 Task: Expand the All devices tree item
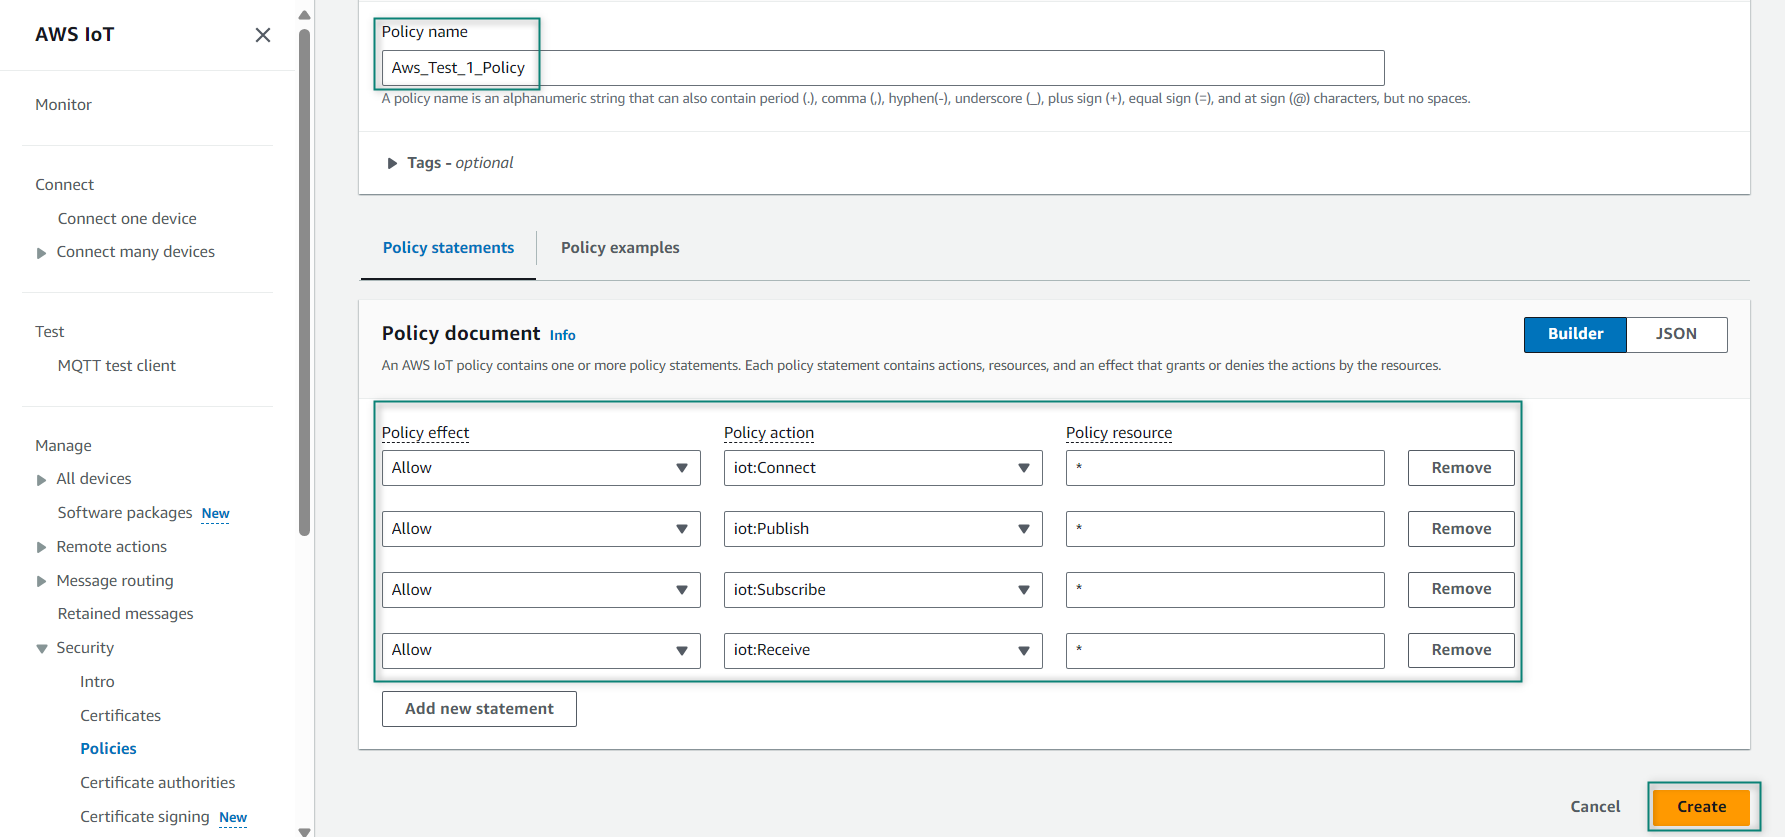42,480
